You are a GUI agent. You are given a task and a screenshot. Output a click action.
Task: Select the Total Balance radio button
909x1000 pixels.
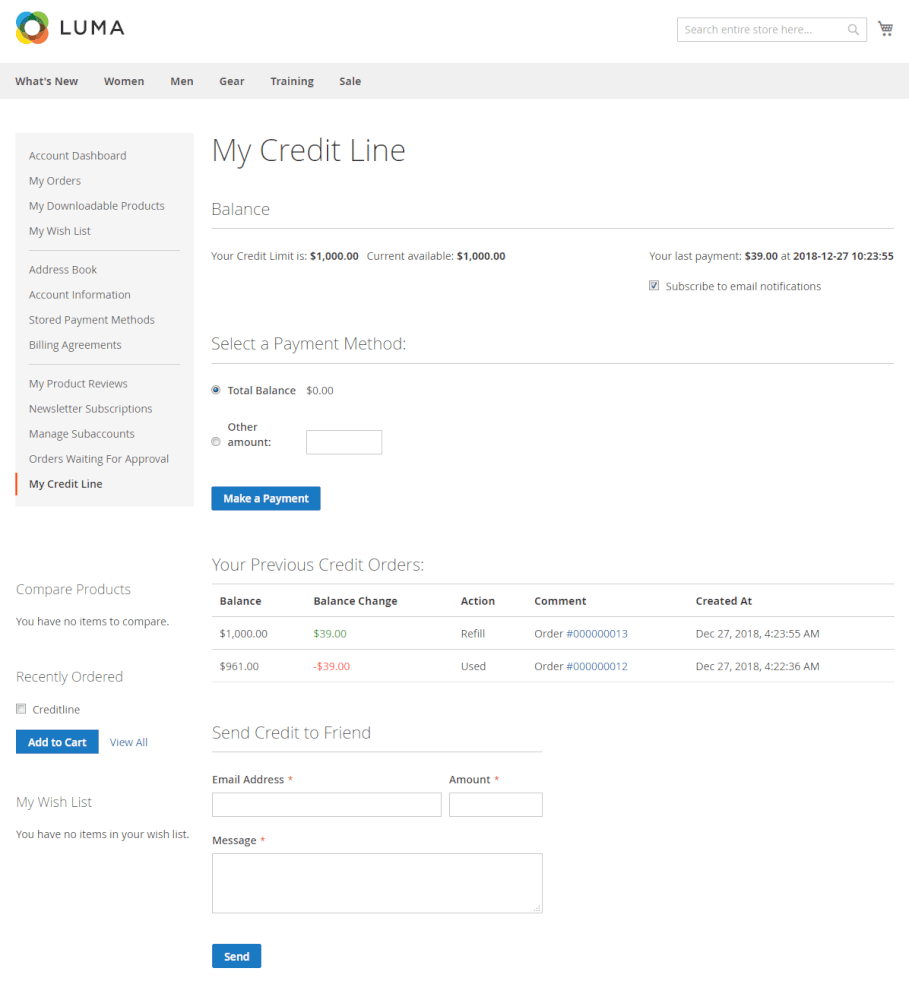pos(216,390)
